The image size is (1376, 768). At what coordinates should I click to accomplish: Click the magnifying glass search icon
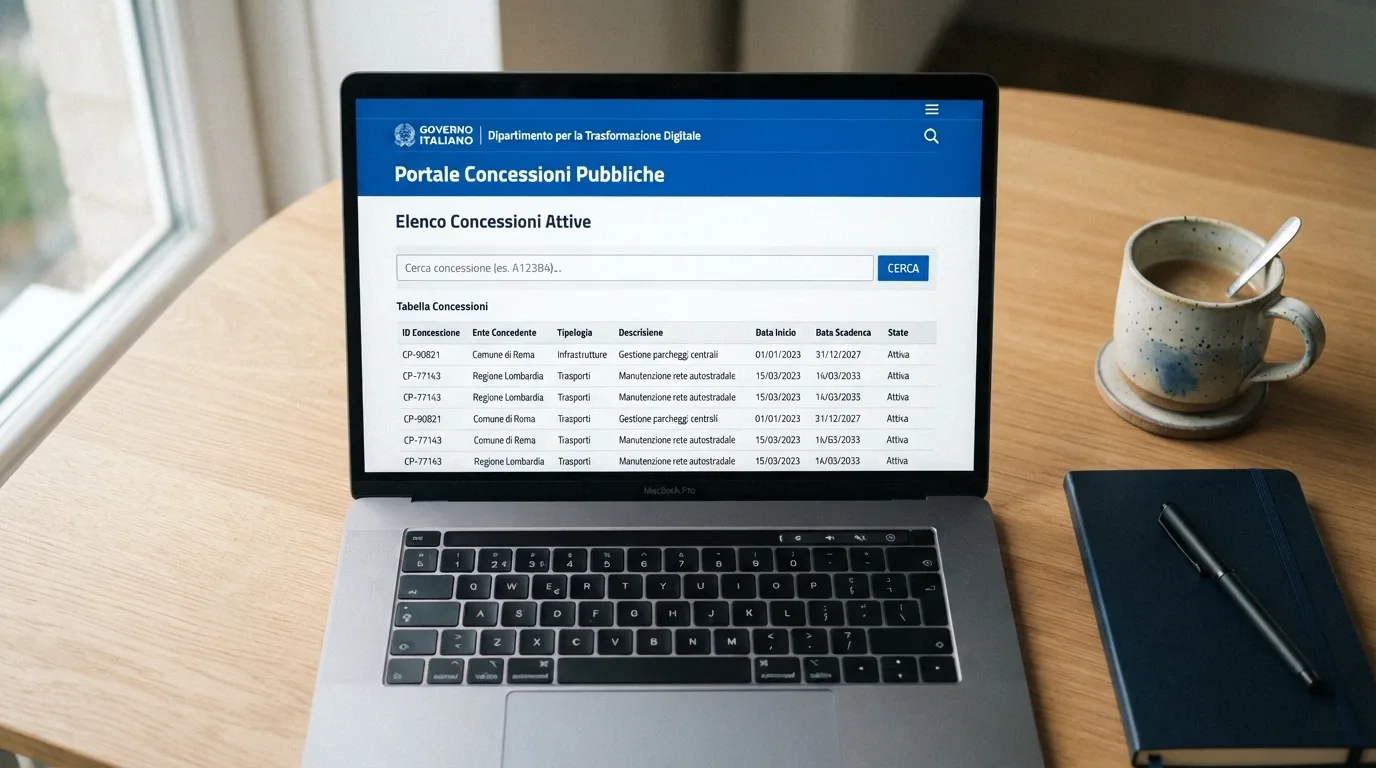tap(931, 136)
